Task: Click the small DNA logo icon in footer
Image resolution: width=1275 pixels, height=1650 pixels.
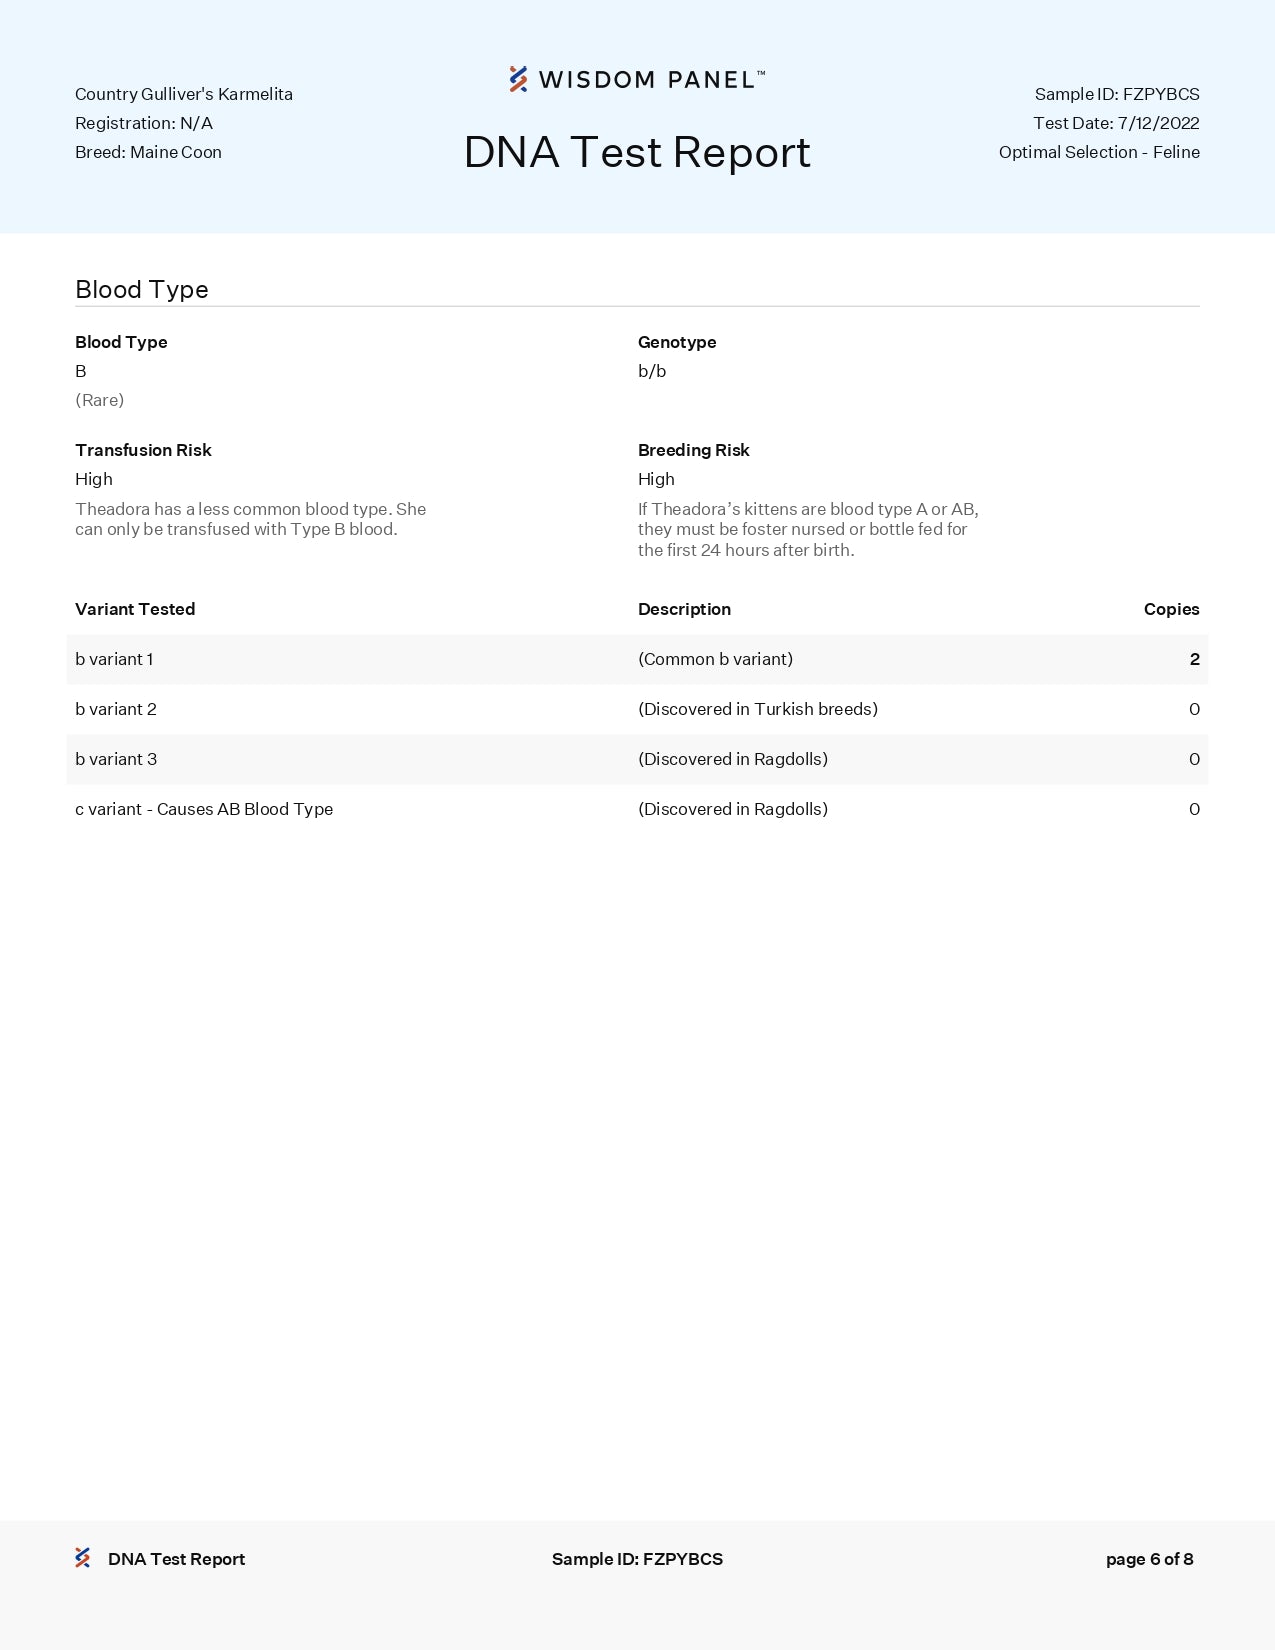Action: 83,1558
